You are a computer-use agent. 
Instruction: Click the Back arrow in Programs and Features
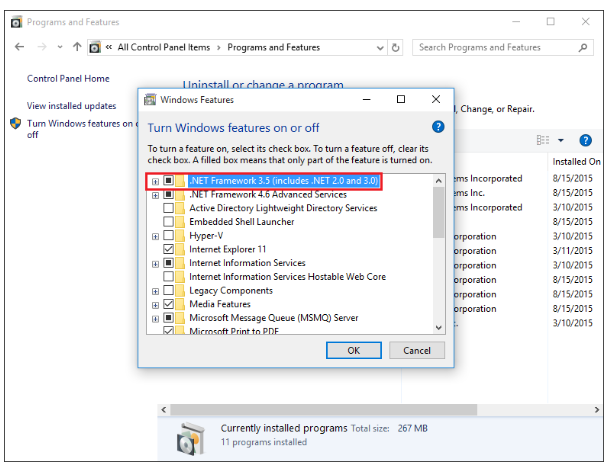[19, 47]
